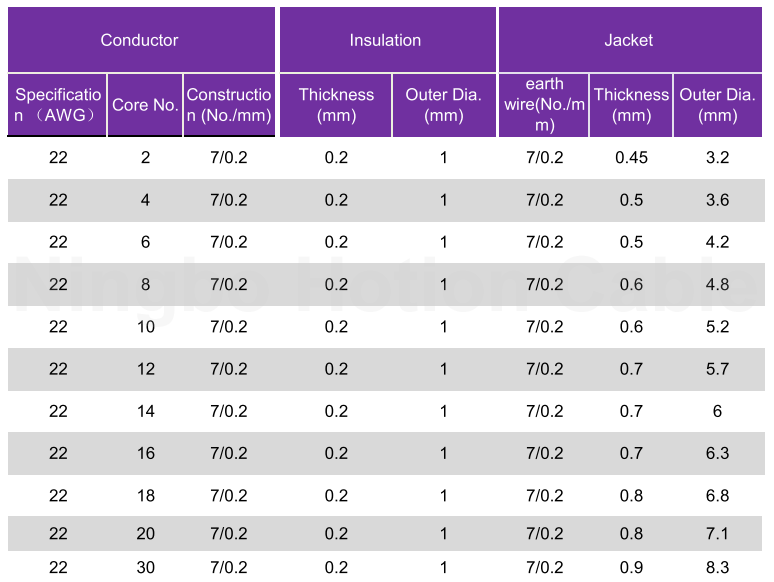
Task: Click the Construction (No./mm) column header
Action: pyautogui.click(x=229, y=105)
